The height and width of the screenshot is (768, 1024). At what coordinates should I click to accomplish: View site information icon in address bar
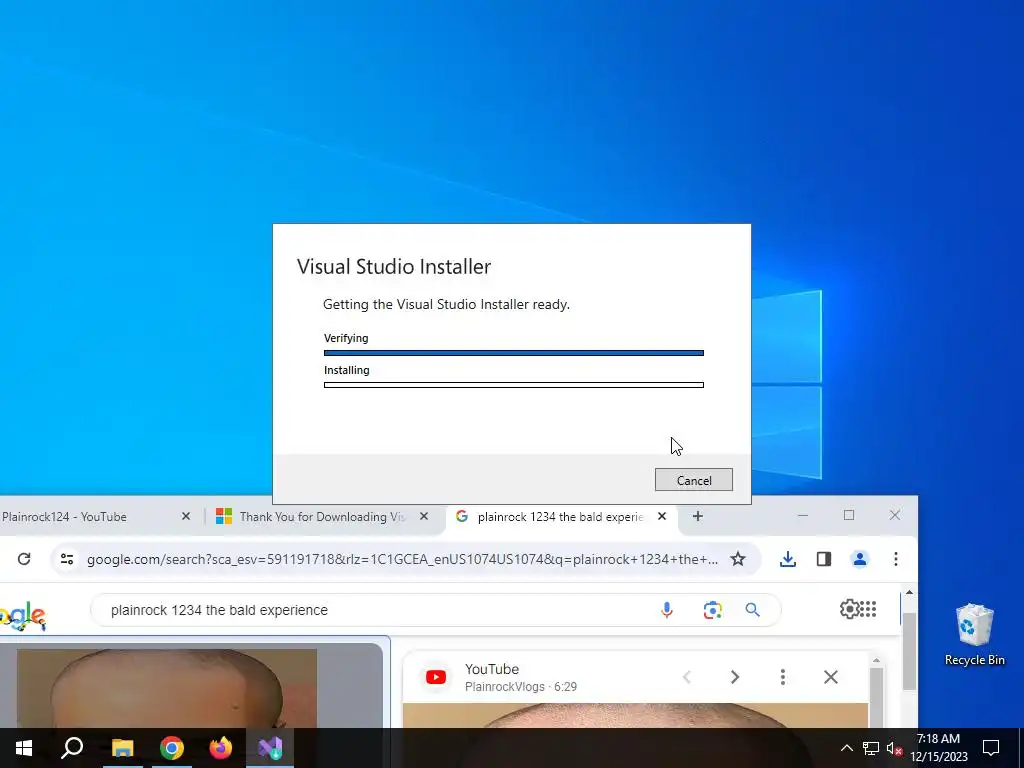click(x=67, y=559)
